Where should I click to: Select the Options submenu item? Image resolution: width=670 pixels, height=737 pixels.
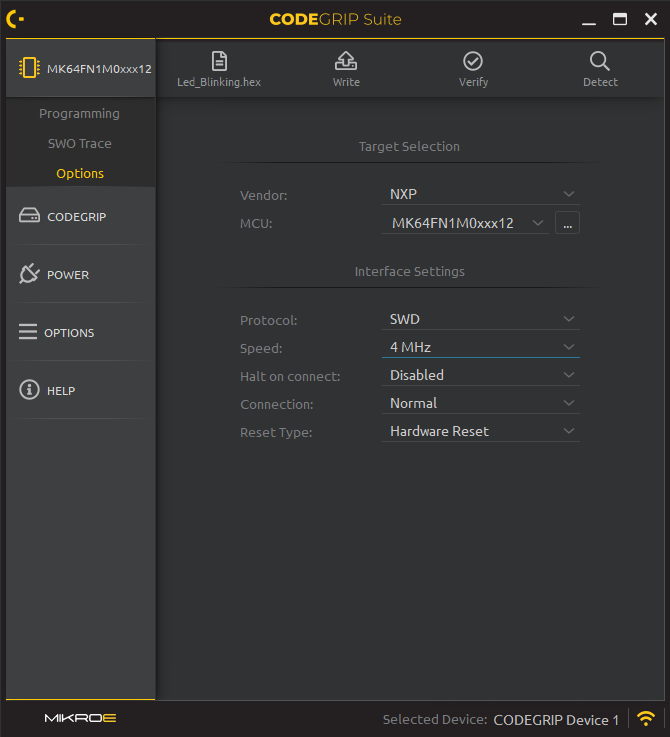click(80, 173)
